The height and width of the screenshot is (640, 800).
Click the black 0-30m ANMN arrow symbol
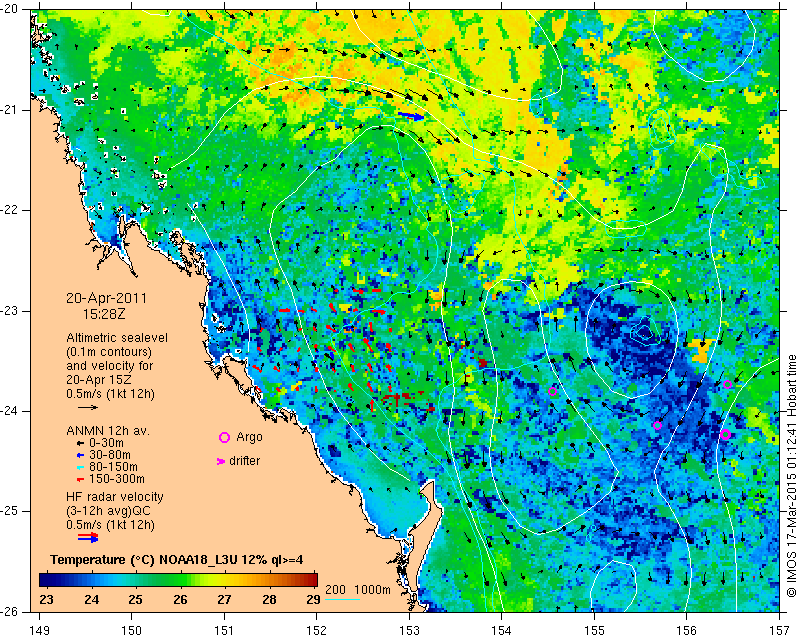[x=80, y=444]
